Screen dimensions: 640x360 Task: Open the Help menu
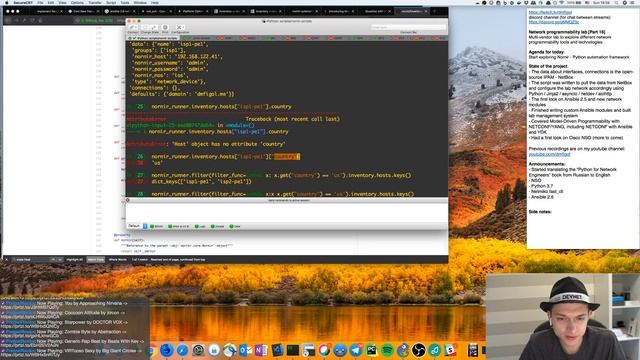pos(155,2)
